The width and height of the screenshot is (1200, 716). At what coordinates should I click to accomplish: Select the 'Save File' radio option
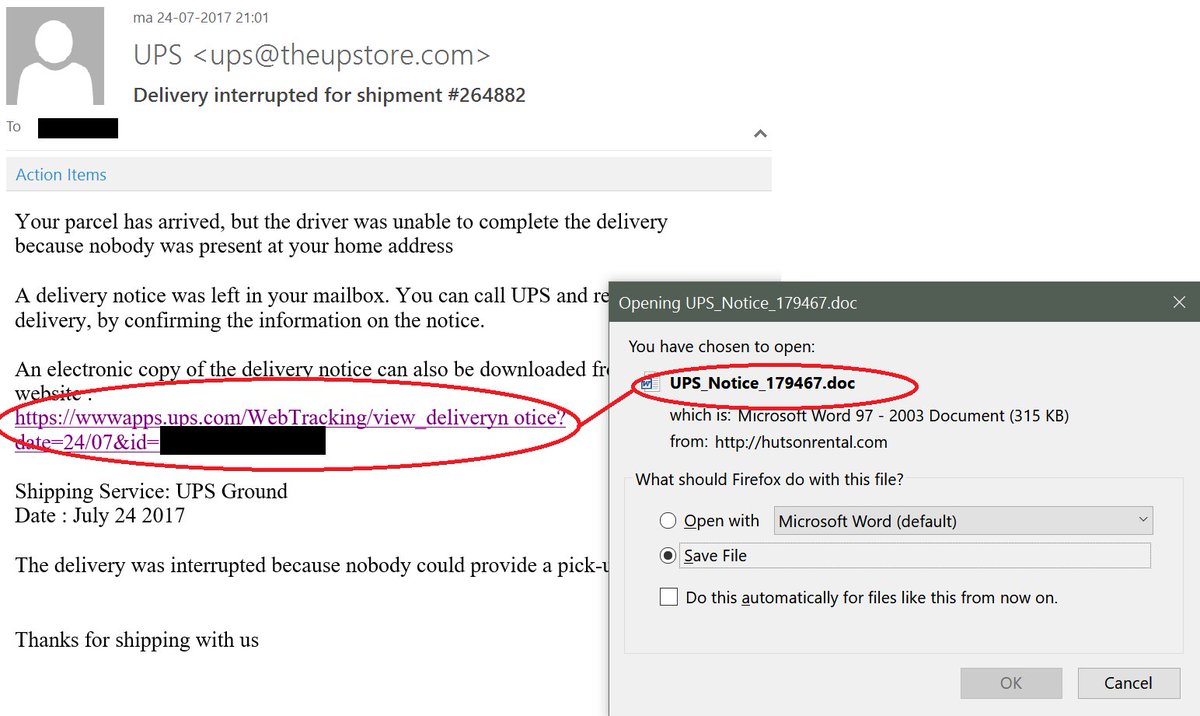668,556
